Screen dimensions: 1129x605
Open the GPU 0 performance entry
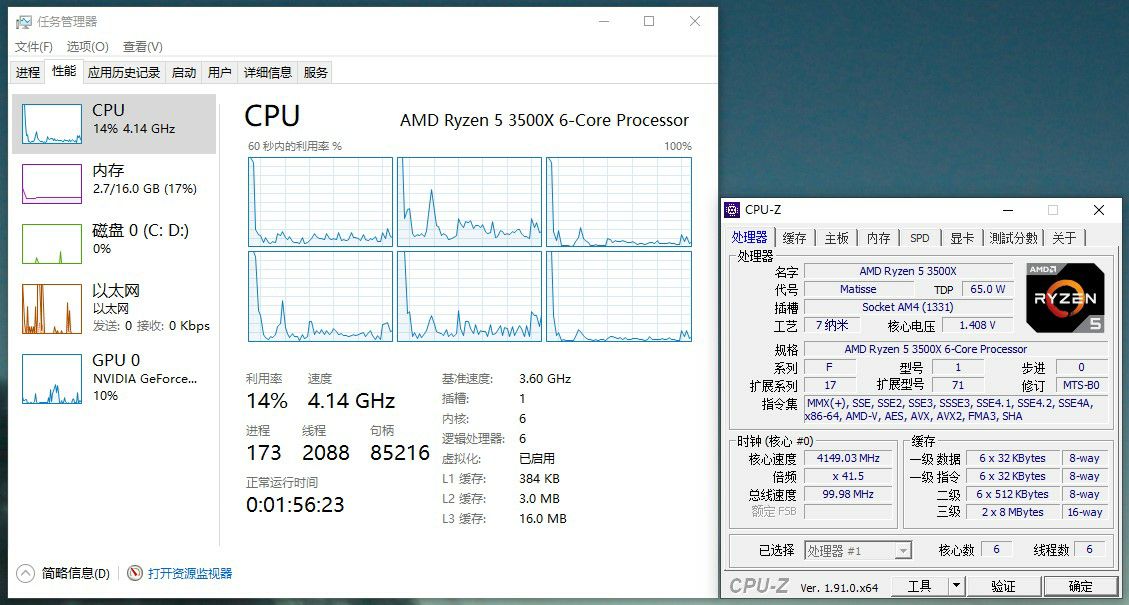pos(52,378)
